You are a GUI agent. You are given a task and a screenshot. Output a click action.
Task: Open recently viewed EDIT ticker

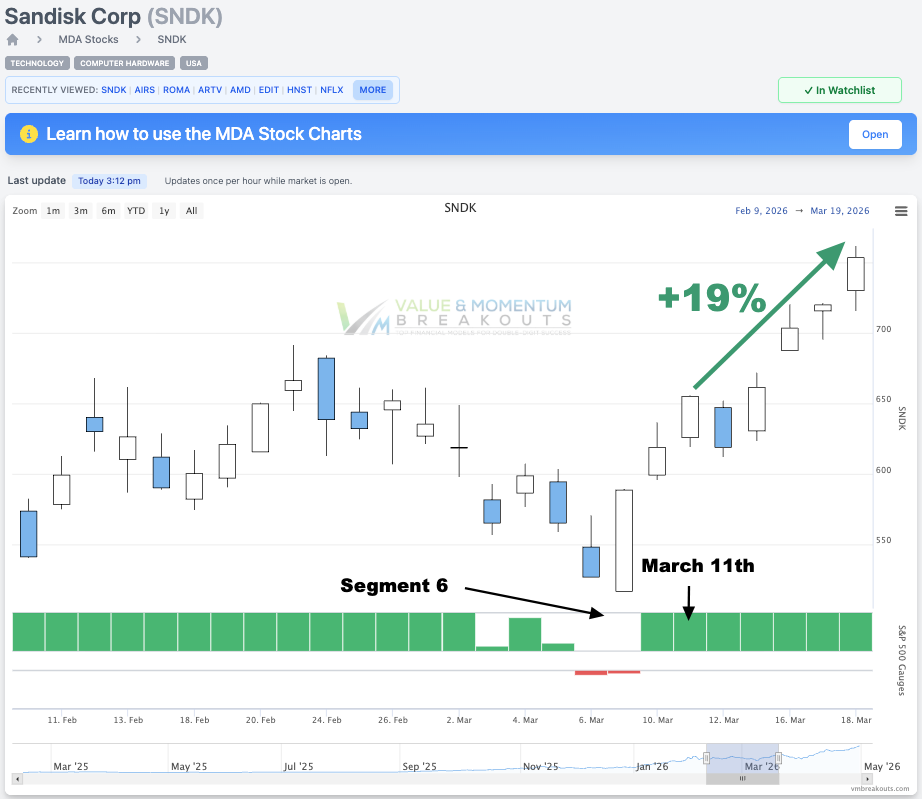point(269,90)
